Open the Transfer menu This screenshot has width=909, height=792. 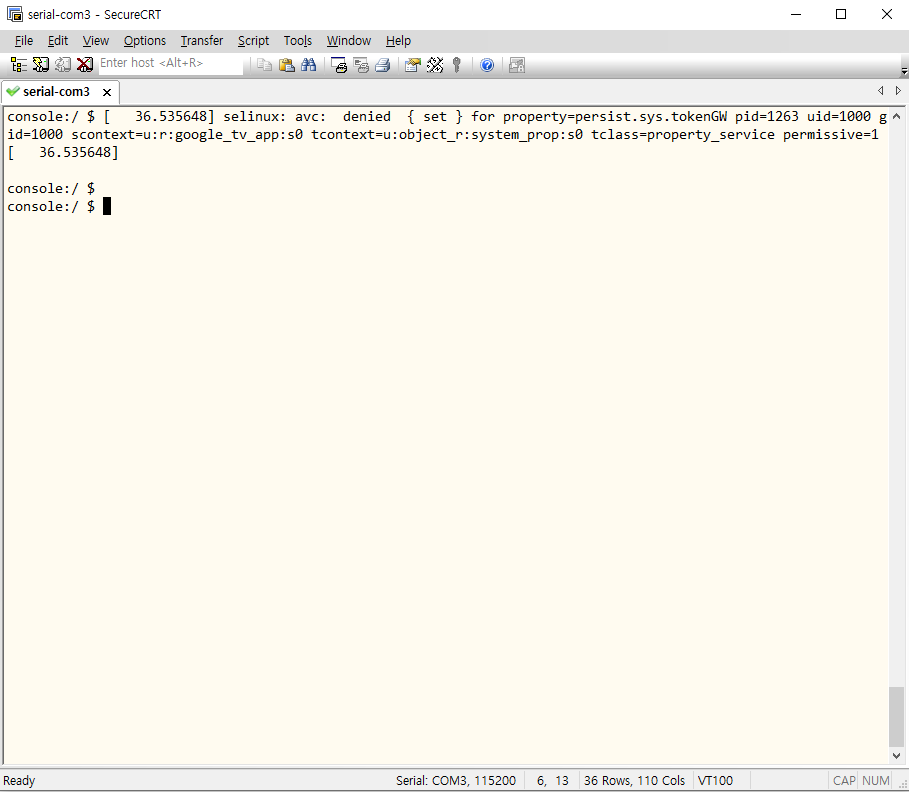202,41
